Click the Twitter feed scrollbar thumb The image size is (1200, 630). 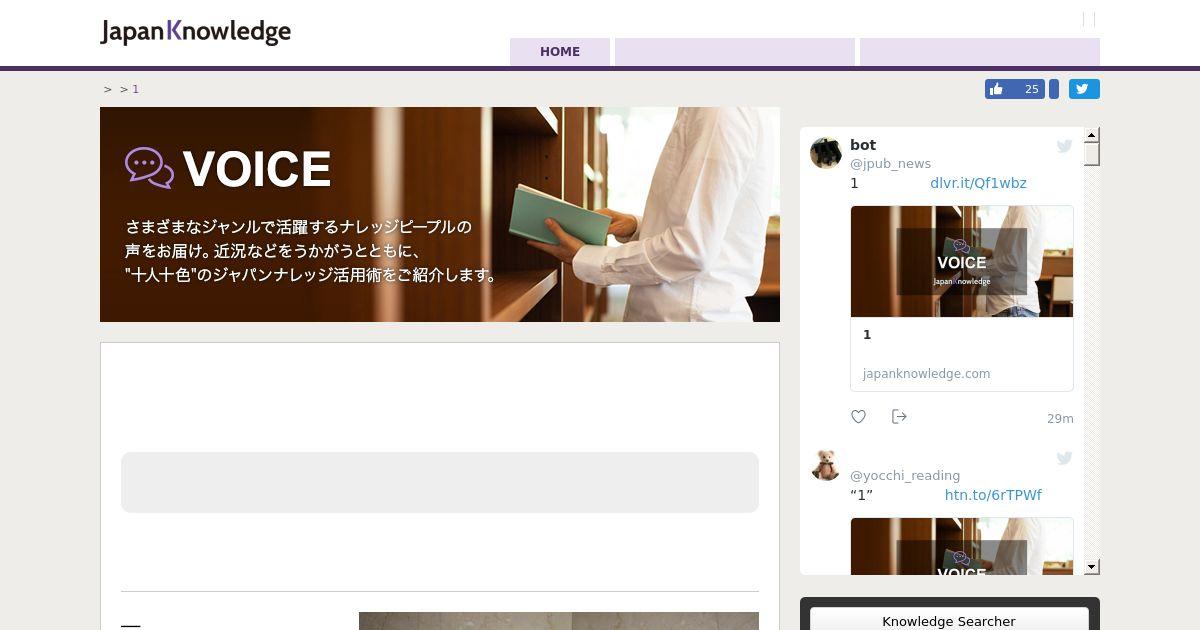(x=1092, y=154)
